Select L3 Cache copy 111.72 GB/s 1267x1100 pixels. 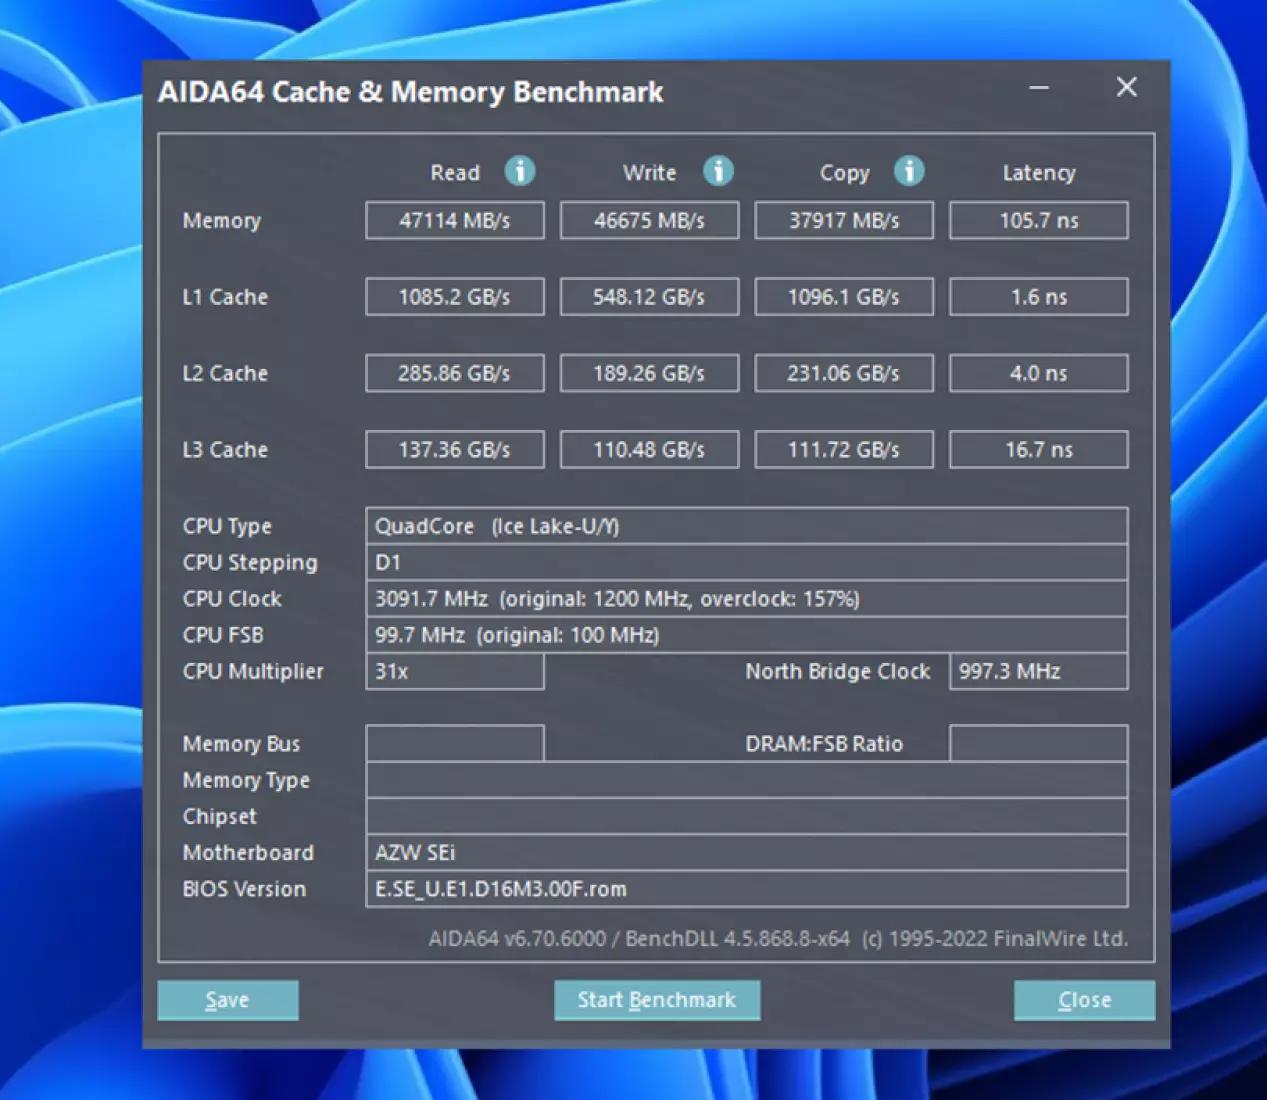click(844, 450)
